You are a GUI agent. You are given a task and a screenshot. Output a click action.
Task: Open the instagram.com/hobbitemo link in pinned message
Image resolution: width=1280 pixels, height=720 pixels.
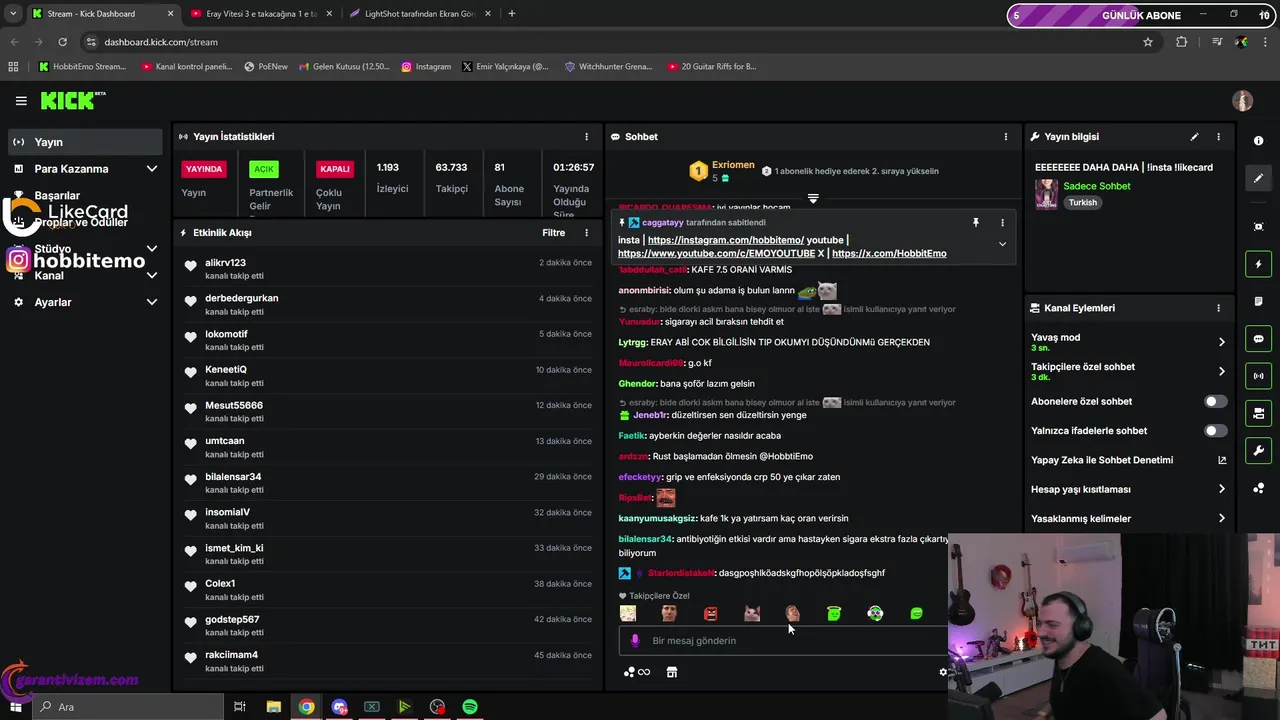point(725,240)
